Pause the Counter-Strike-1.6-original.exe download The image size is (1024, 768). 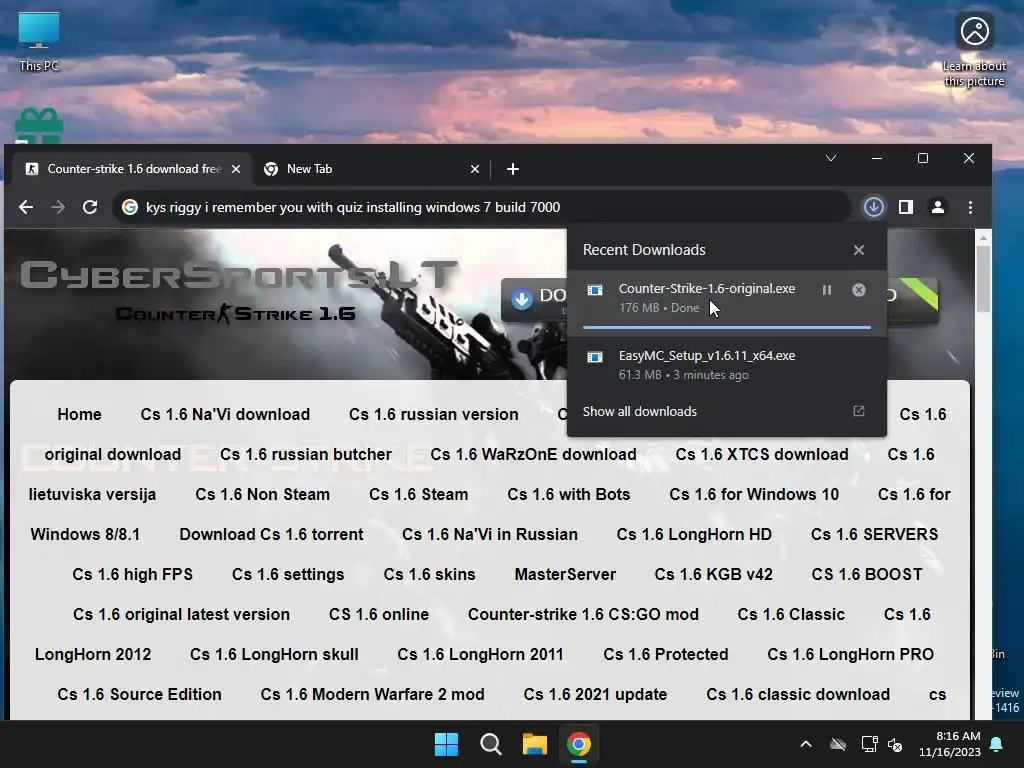tap(827, 290)
